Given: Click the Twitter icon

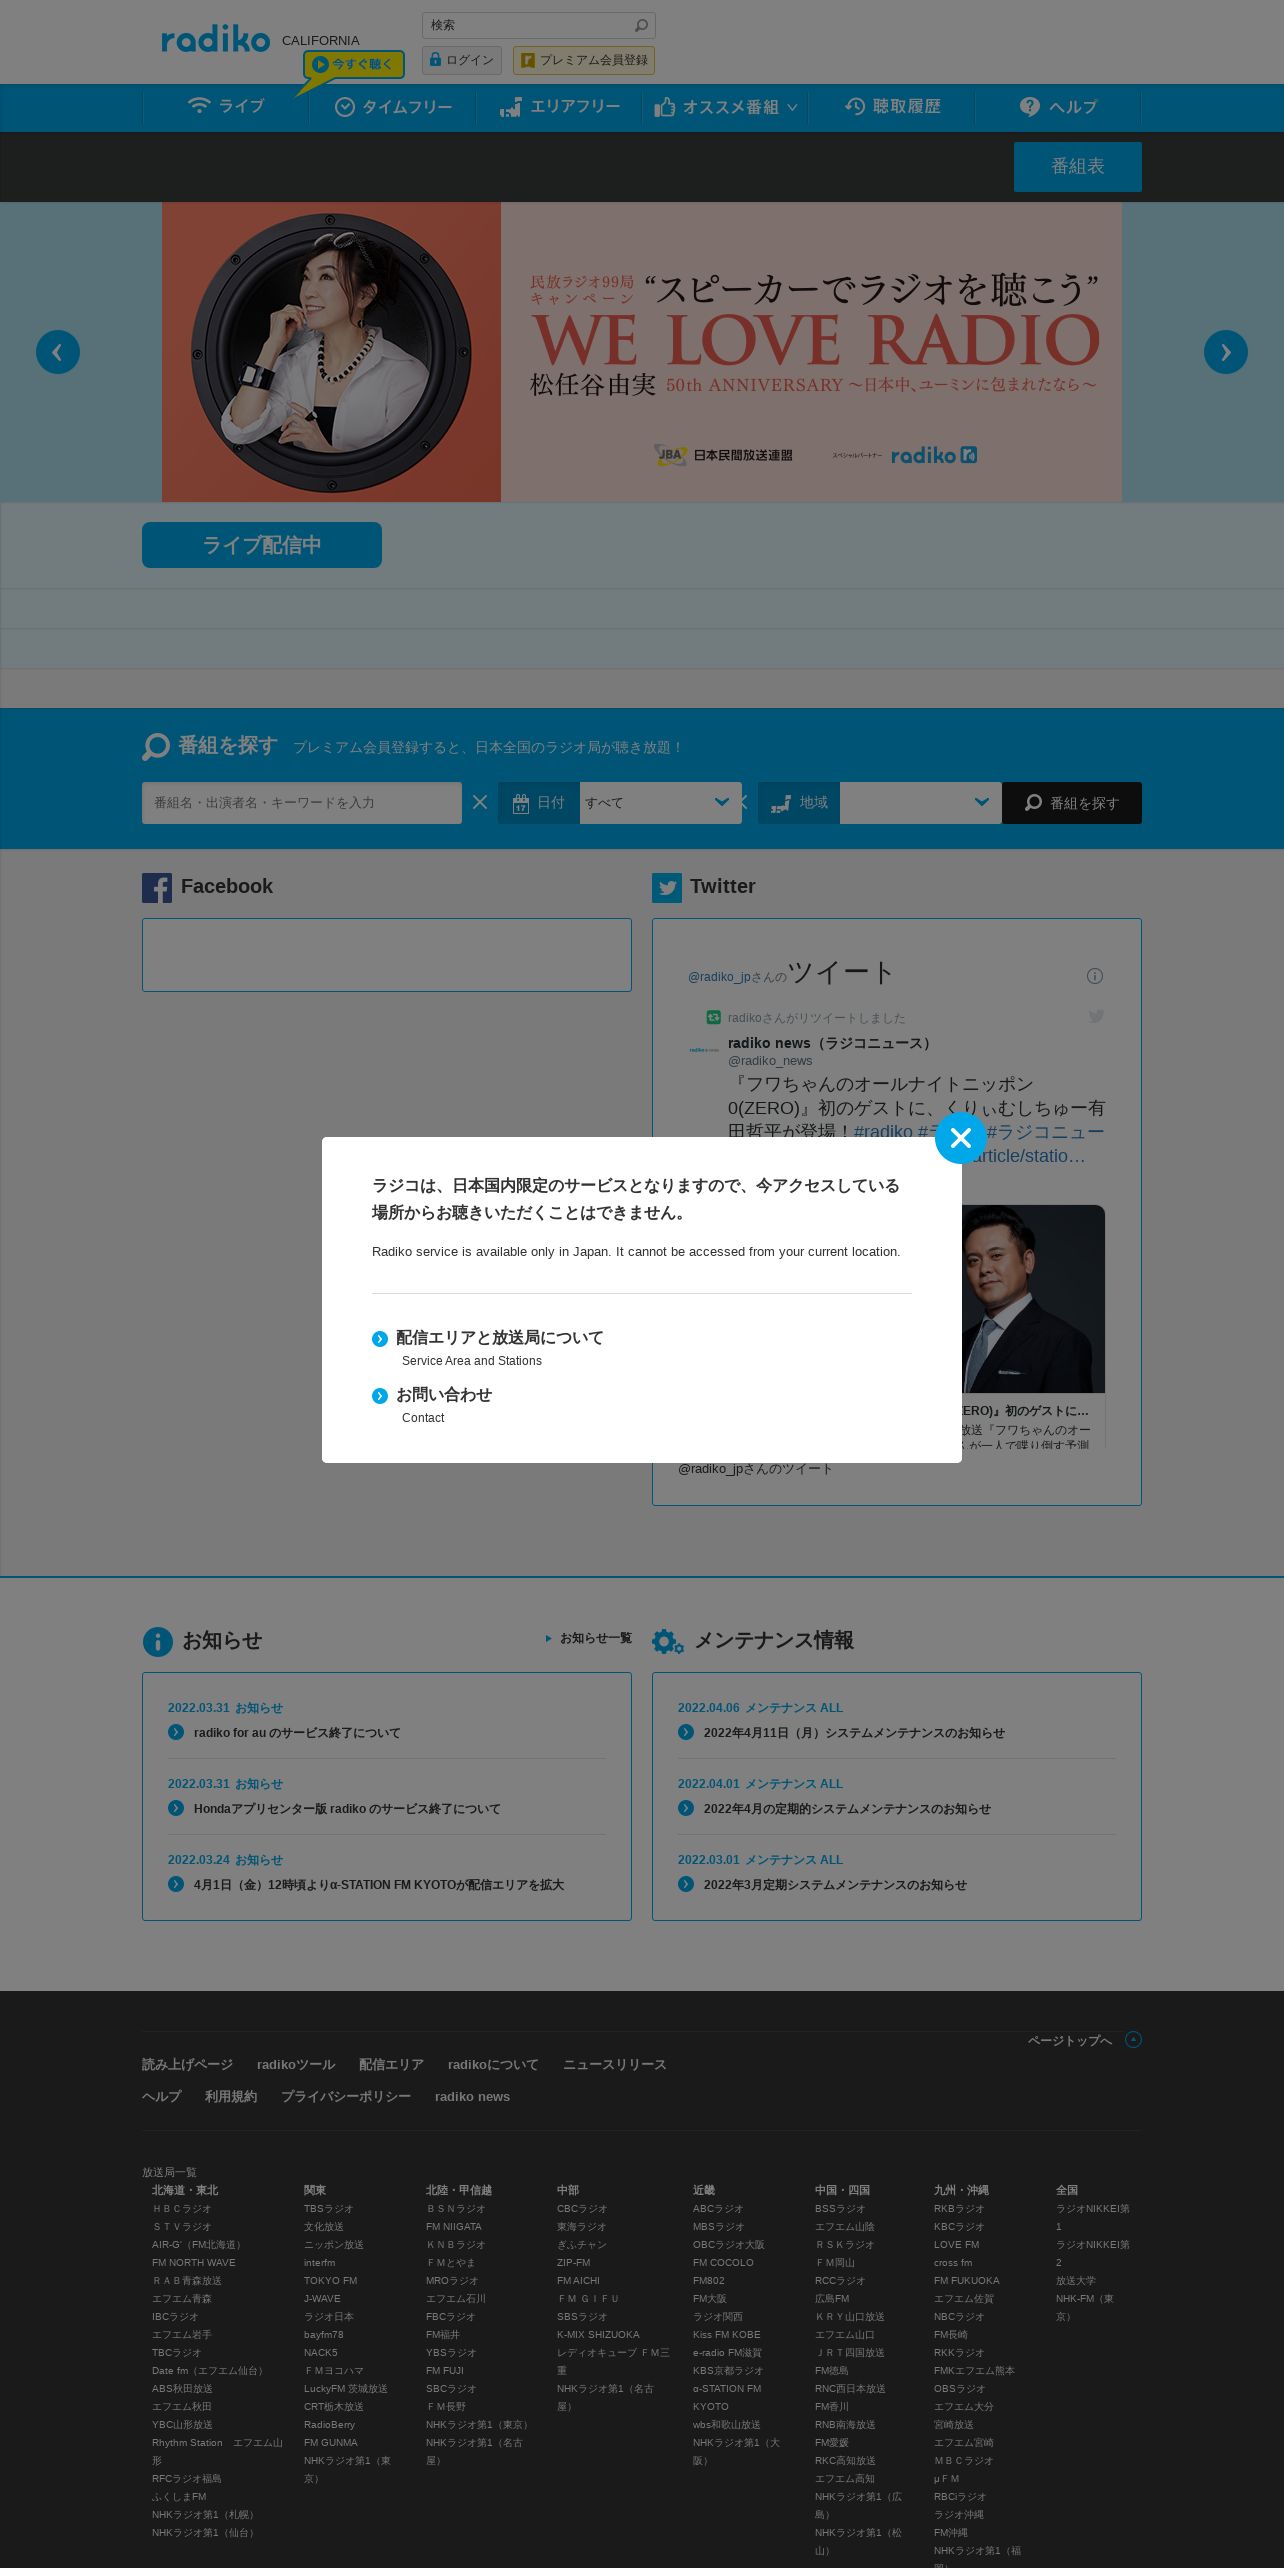Looking at the screenshot, I should pos(667,888).
